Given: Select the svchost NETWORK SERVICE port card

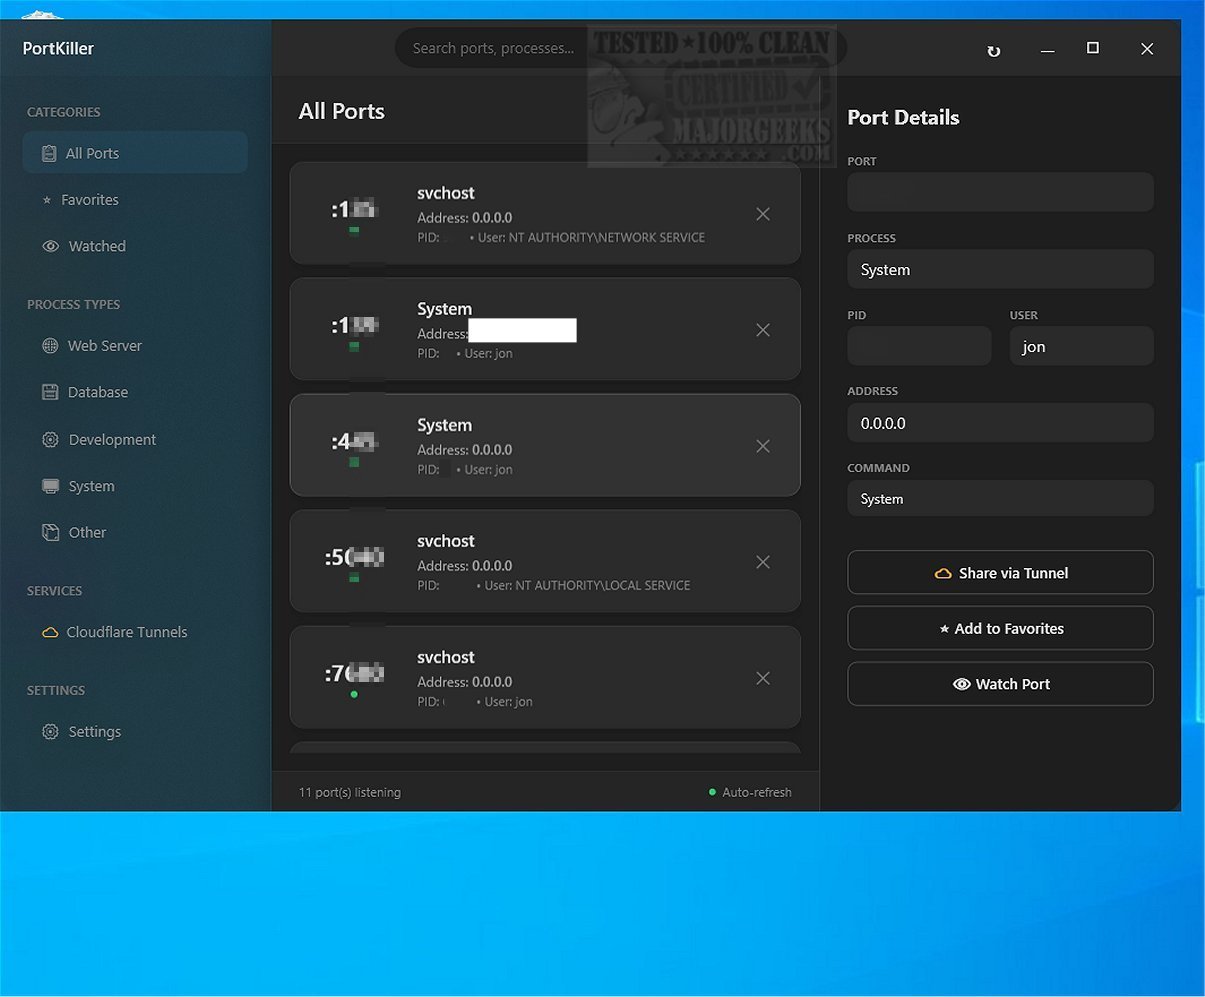Looking at the screenshot, I should pos(545,214).
